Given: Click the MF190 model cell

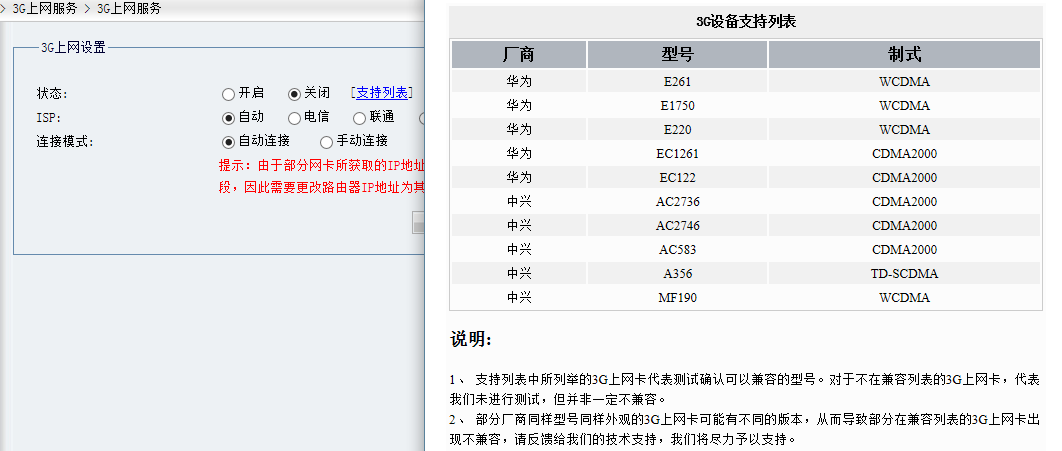Looking at the screenshot, I should tap(677, 297).
